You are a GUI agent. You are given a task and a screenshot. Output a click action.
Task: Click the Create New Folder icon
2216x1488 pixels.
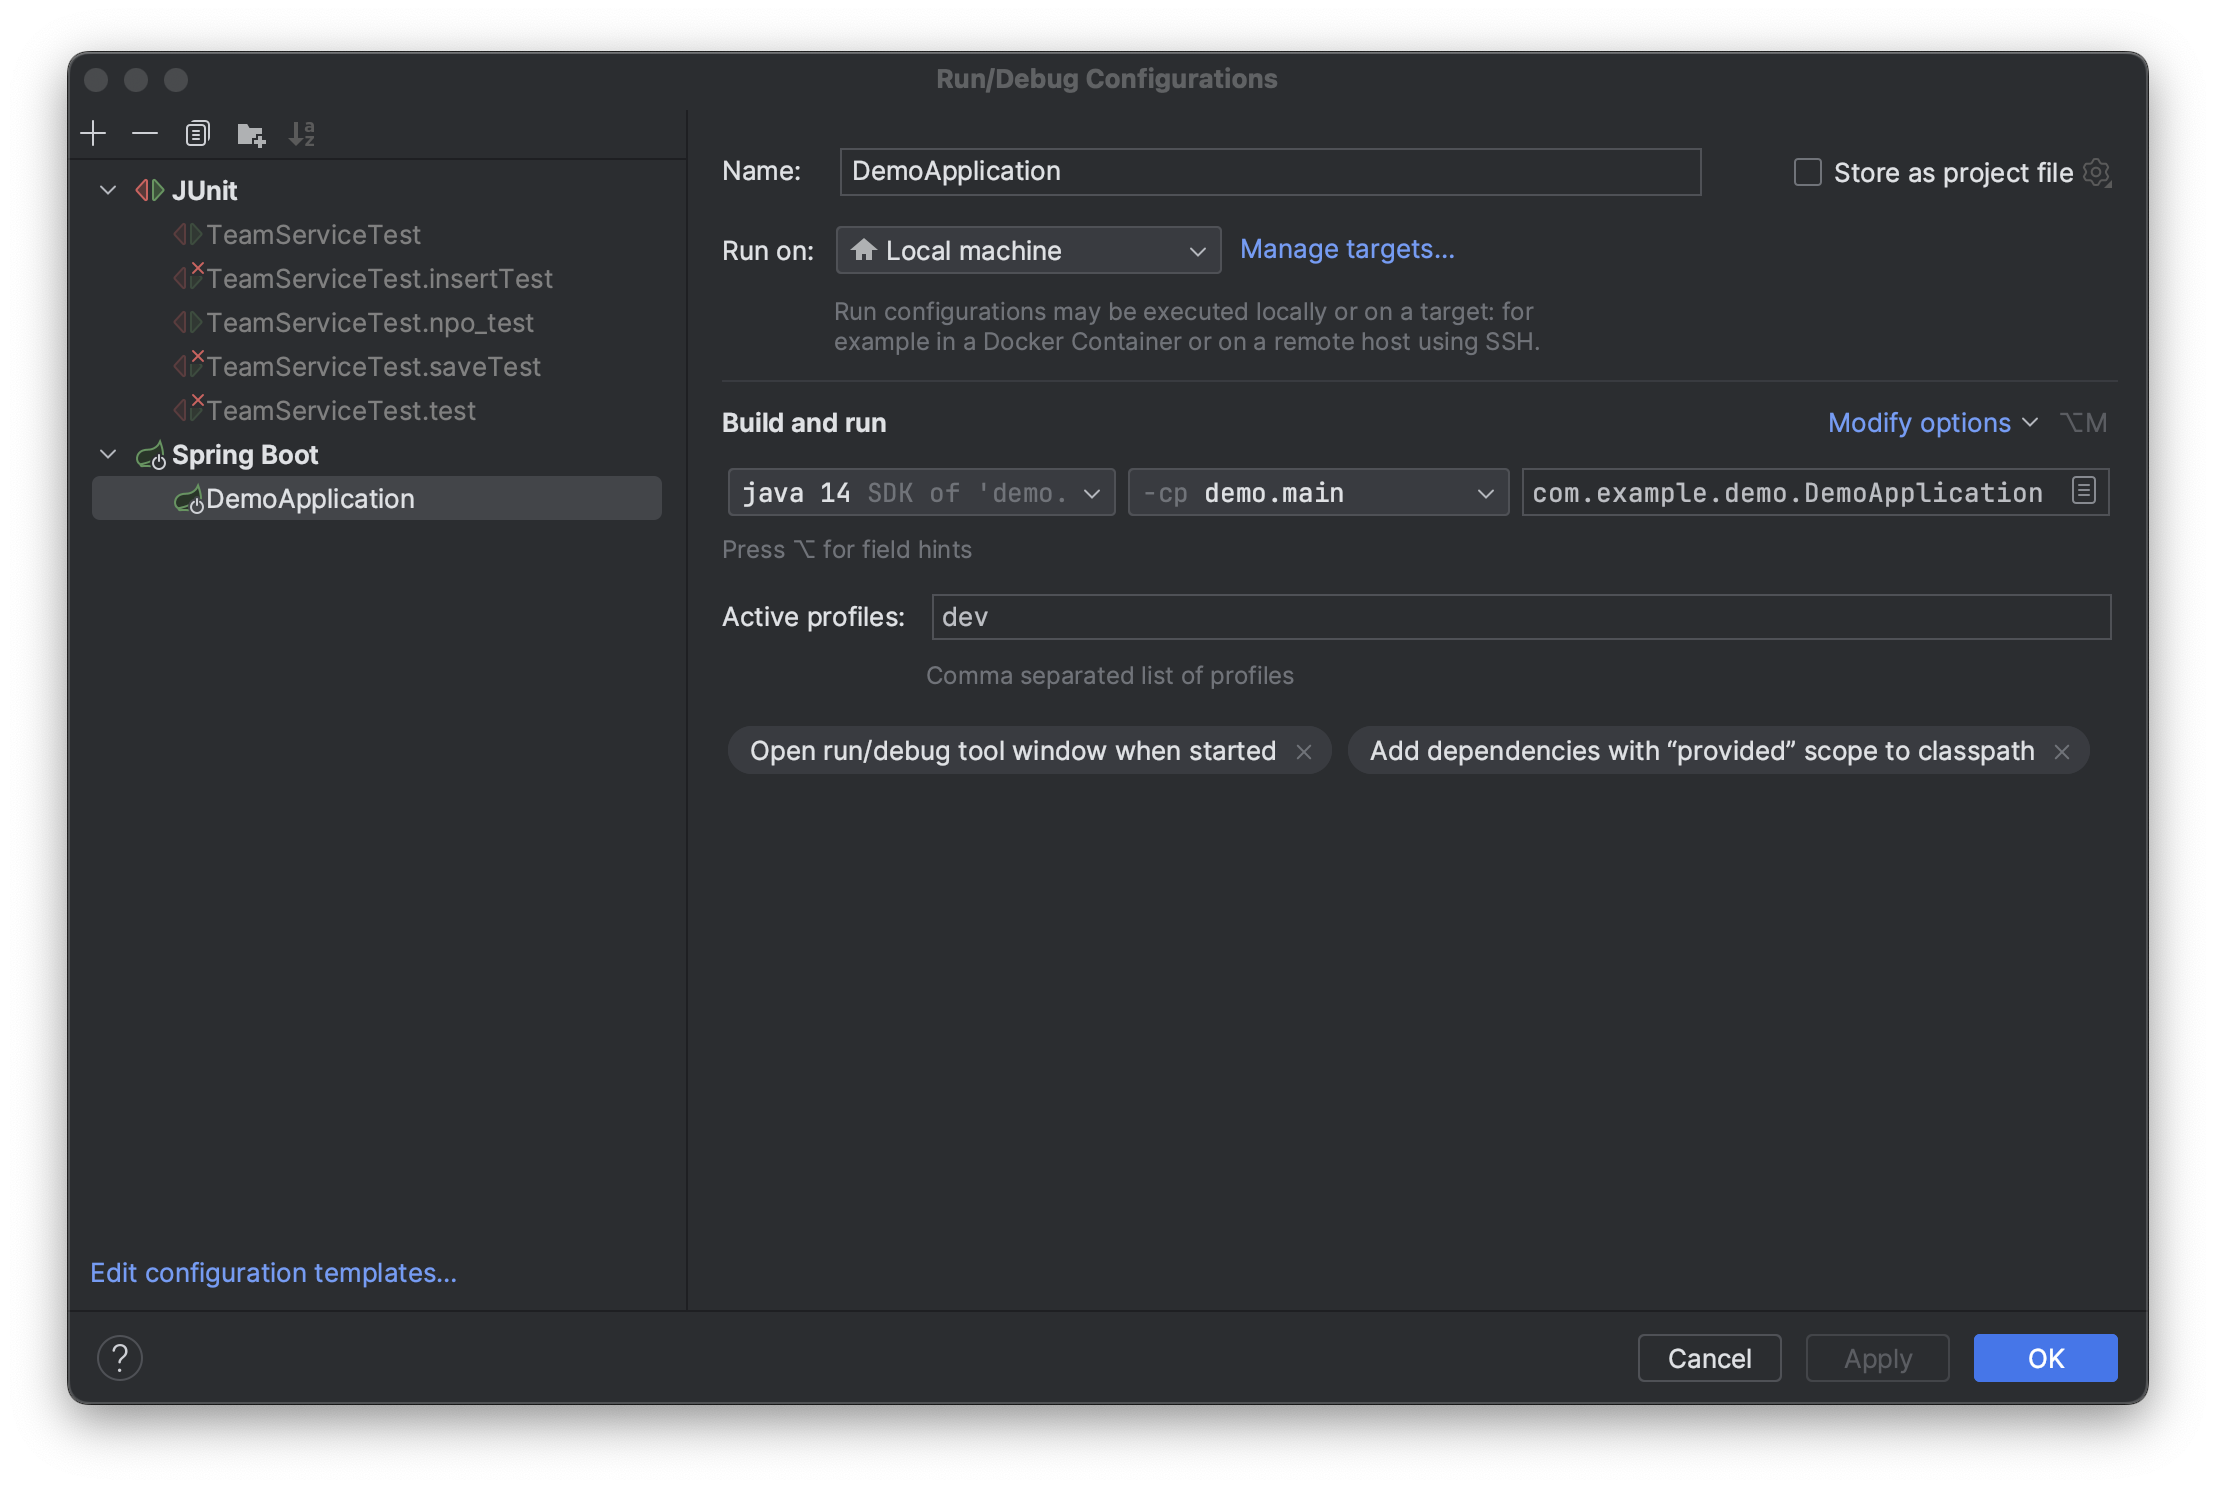click(x=250, y=133)
